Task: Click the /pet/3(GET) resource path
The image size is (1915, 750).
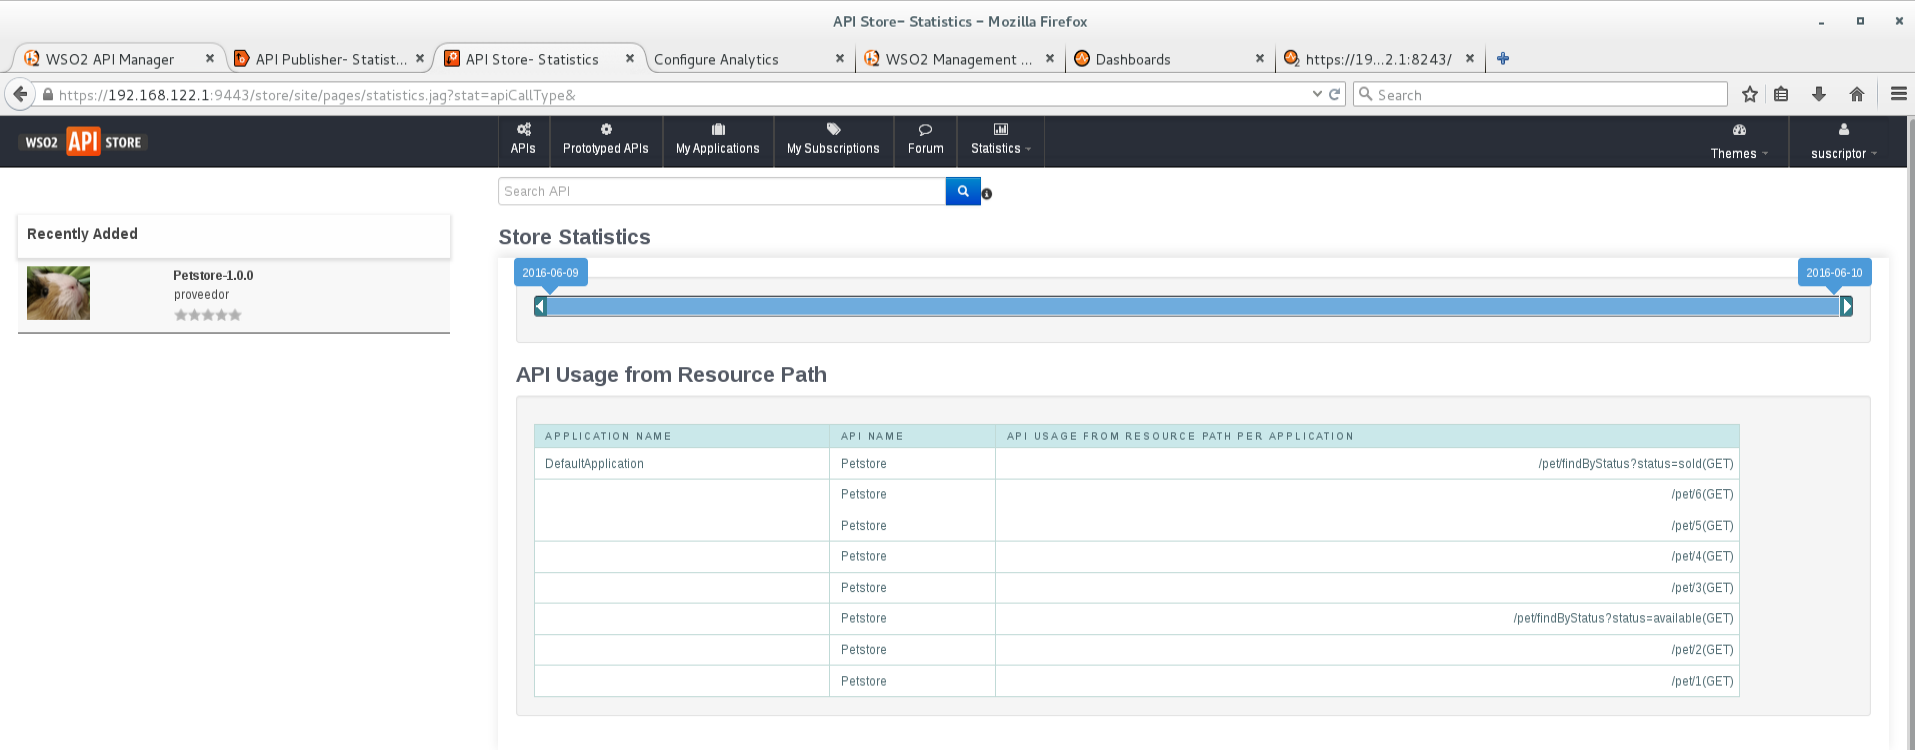Action: pyautogui.click(x=1702, y=588)
